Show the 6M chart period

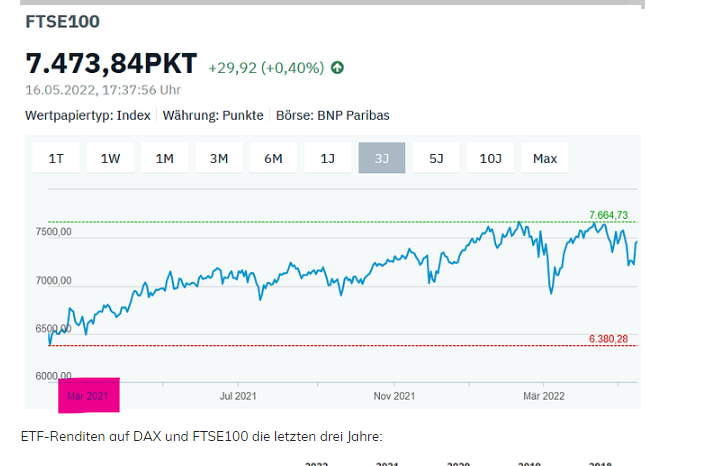coord(273,158)
